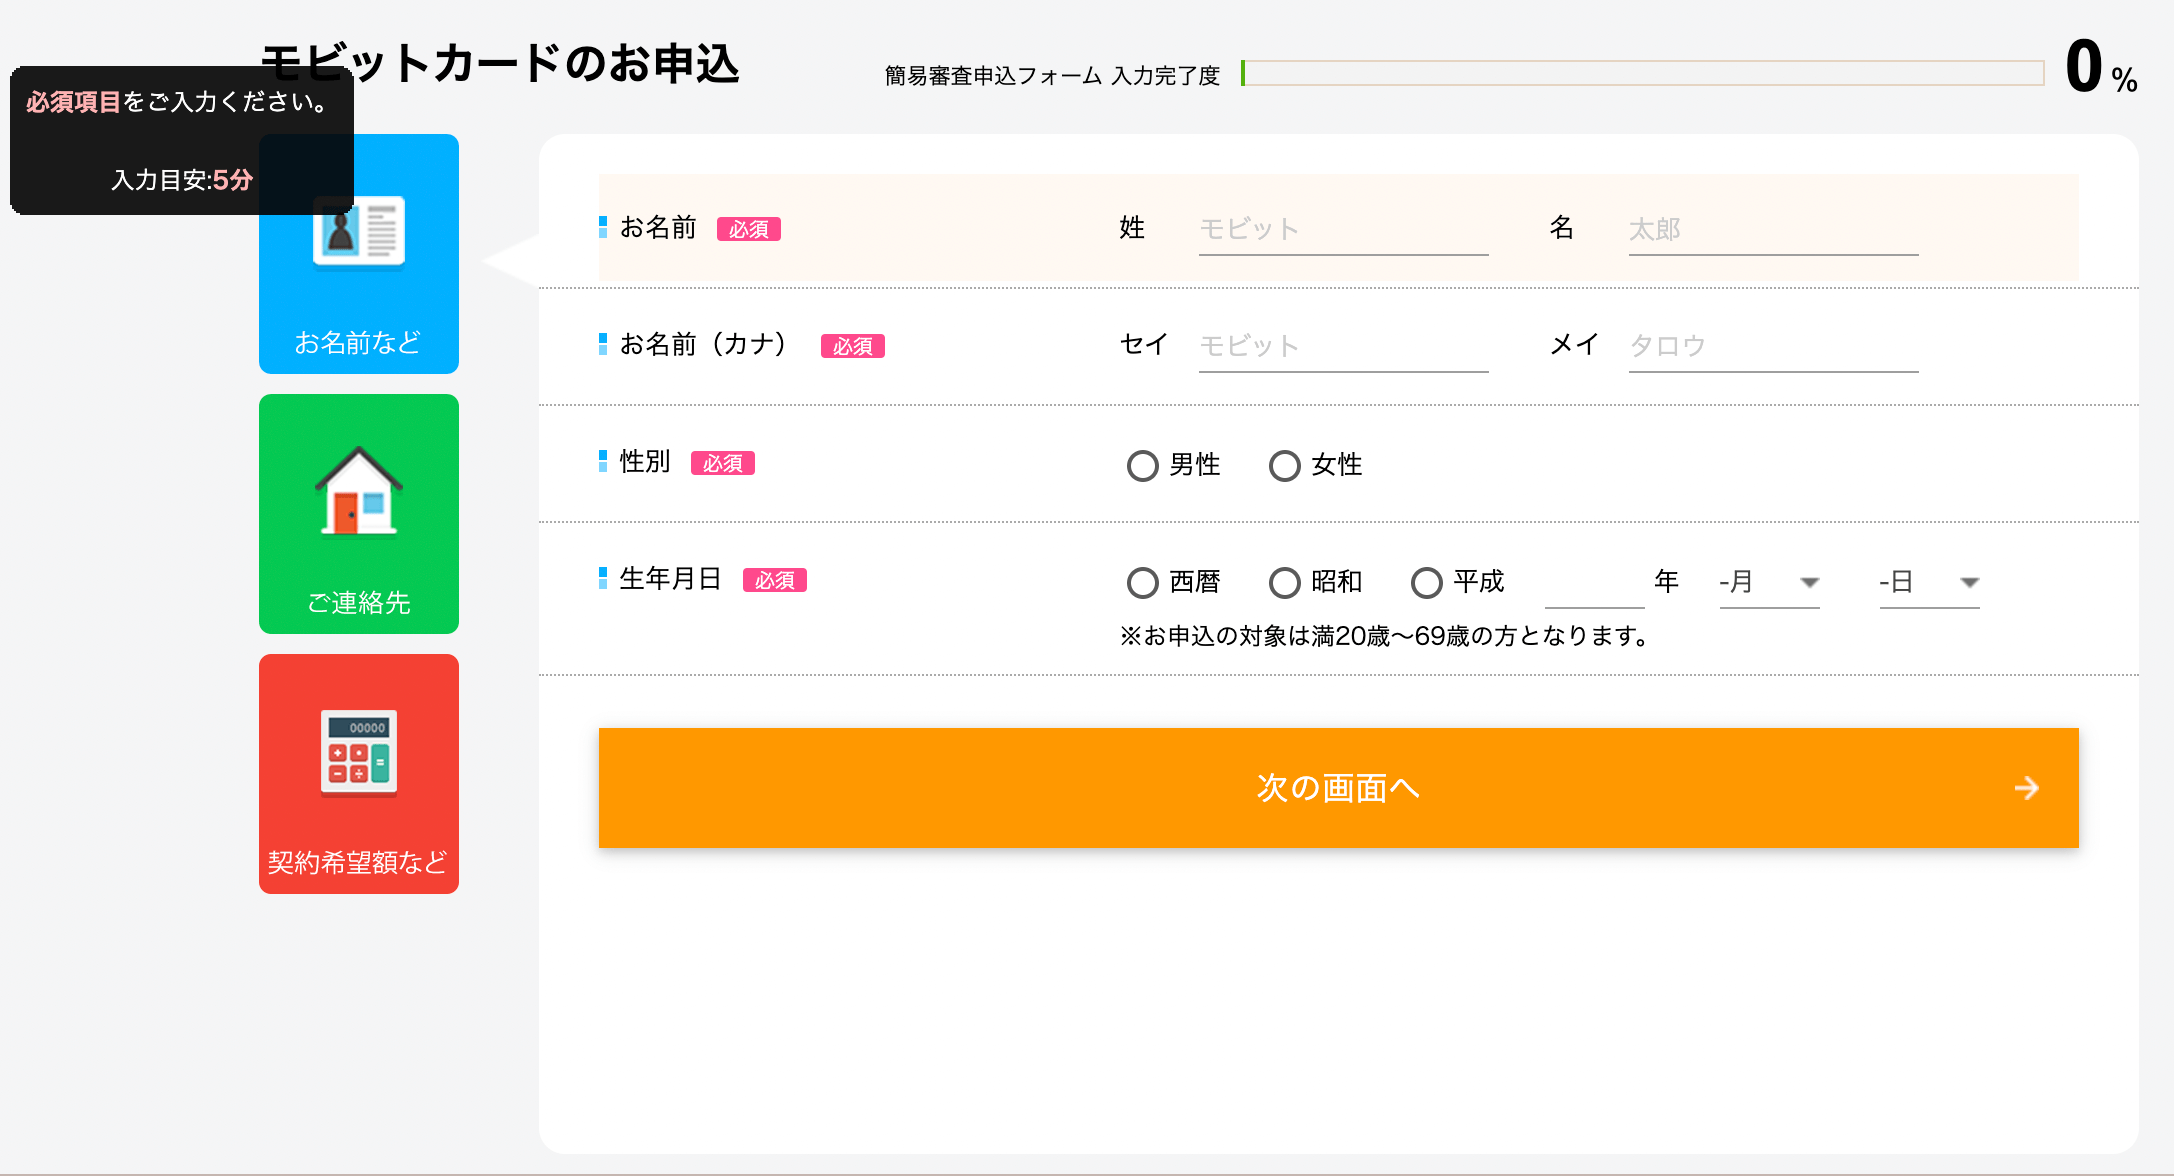Click the 必須項目をご入力ください tooltip
Image resolution: width=2174 pixels, height=1176 pixels.
(181, 140)
